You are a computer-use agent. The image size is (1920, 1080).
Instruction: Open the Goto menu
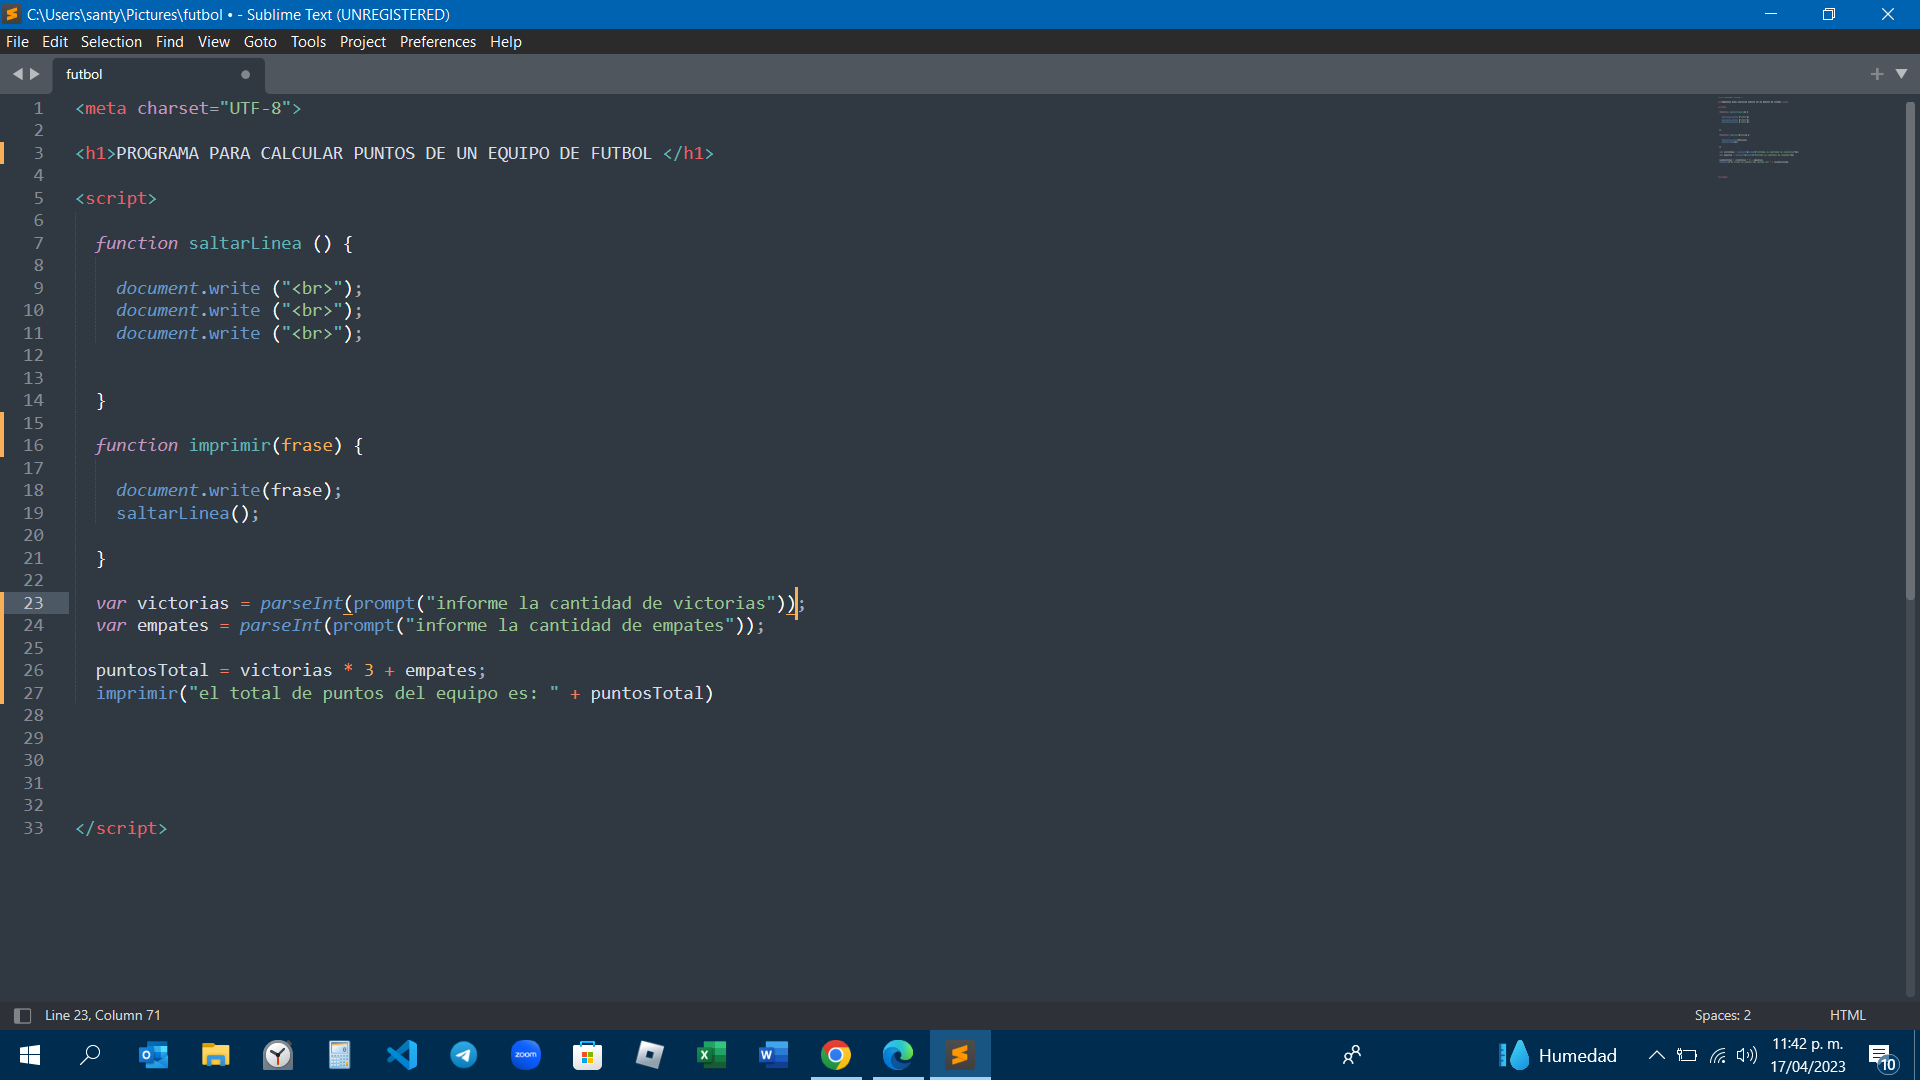tap(260, 42)
